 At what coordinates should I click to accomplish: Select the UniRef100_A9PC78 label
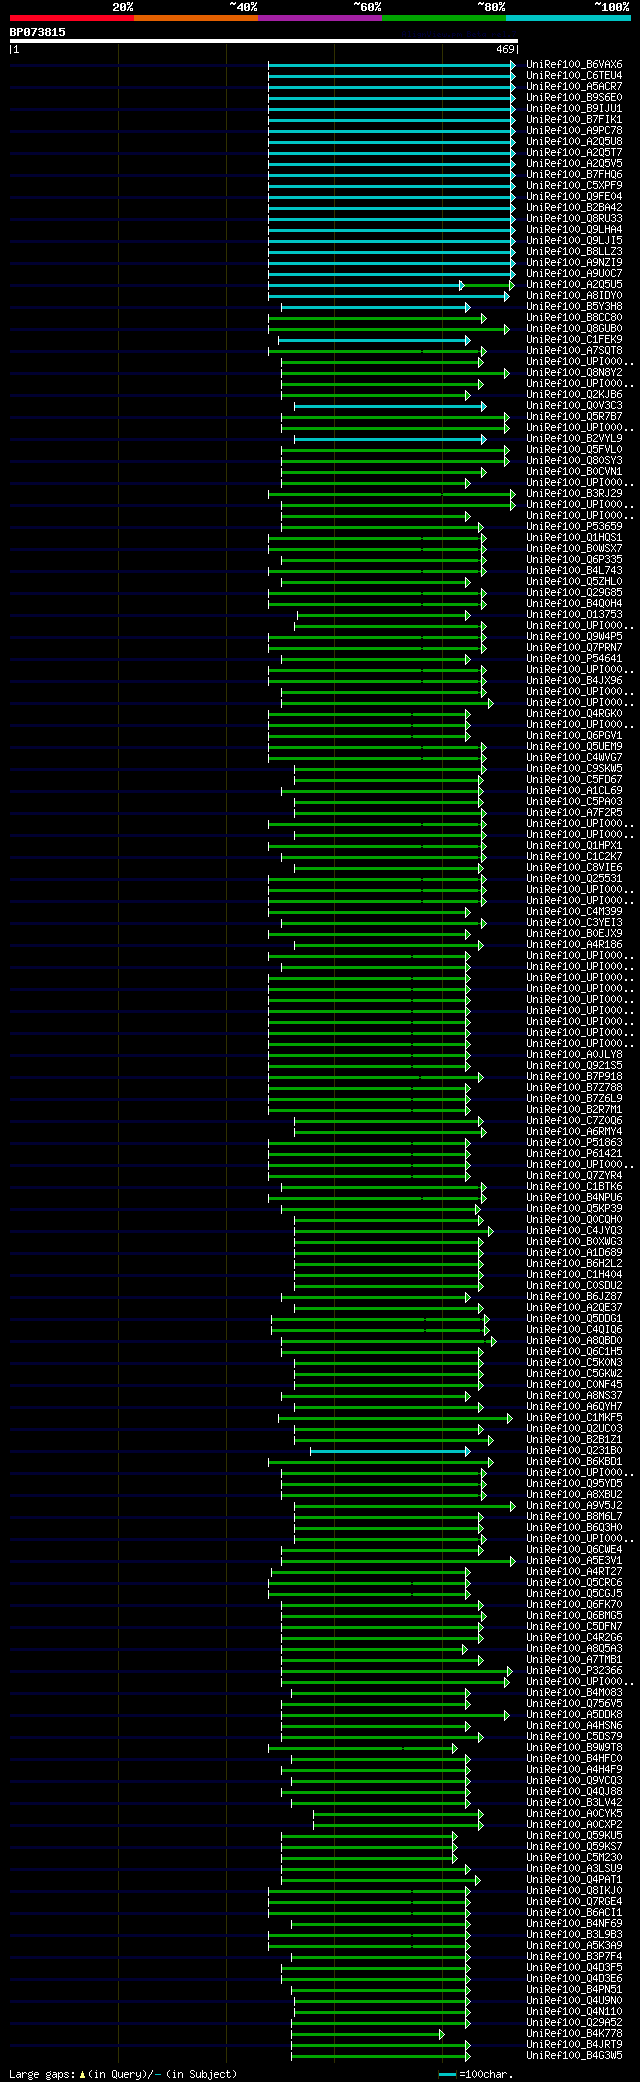tap(574, 131)
